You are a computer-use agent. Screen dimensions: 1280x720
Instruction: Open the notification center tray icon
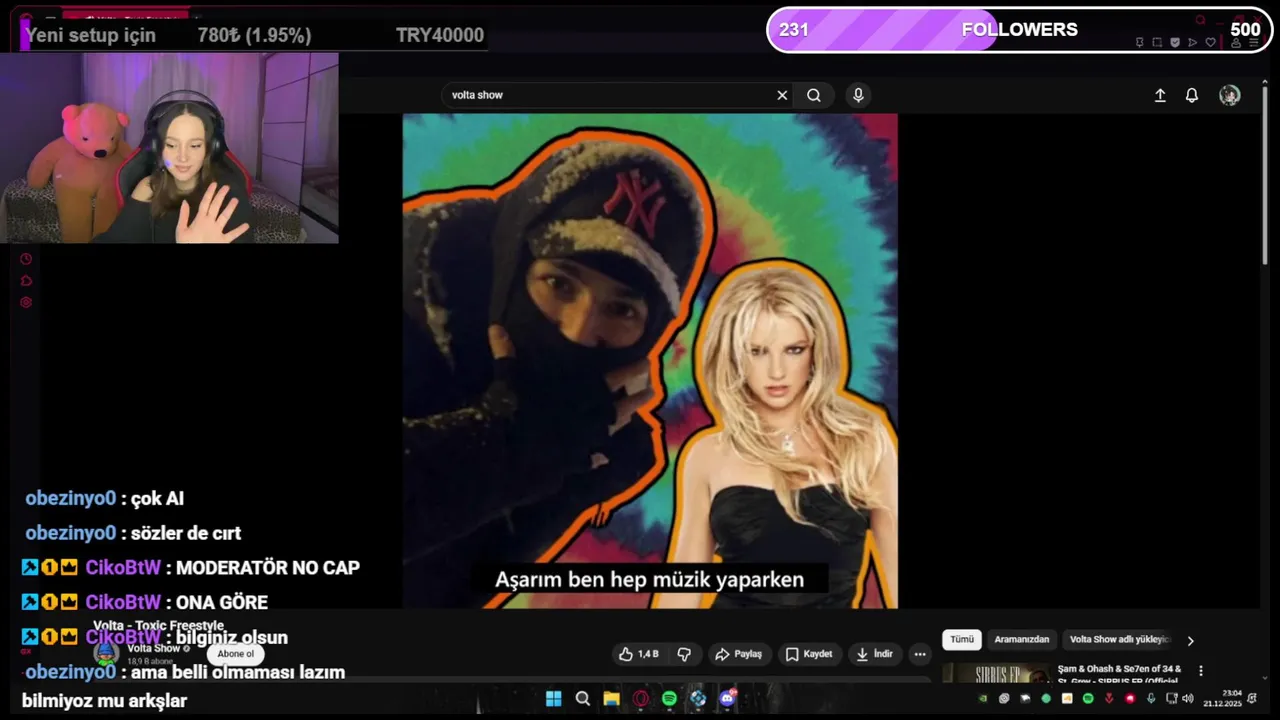pos(1252,698)
